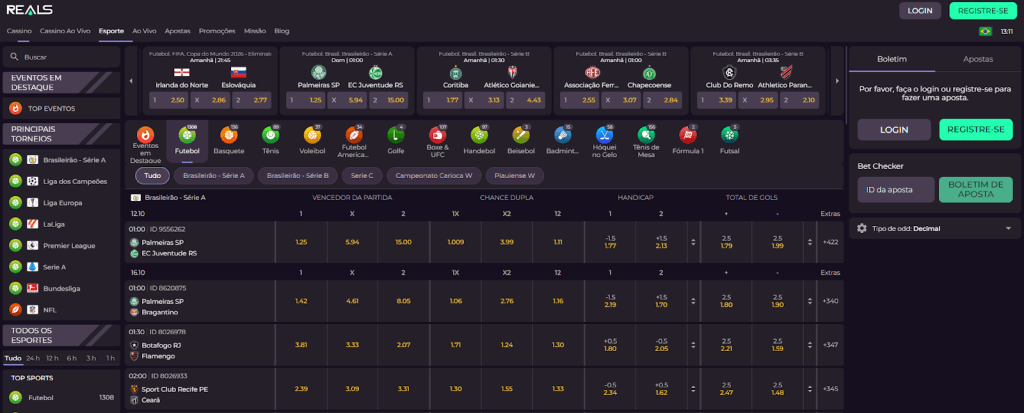Open the Beisebol sport icon
This screenshot has width=1024, height=413.
click(521, 135)
